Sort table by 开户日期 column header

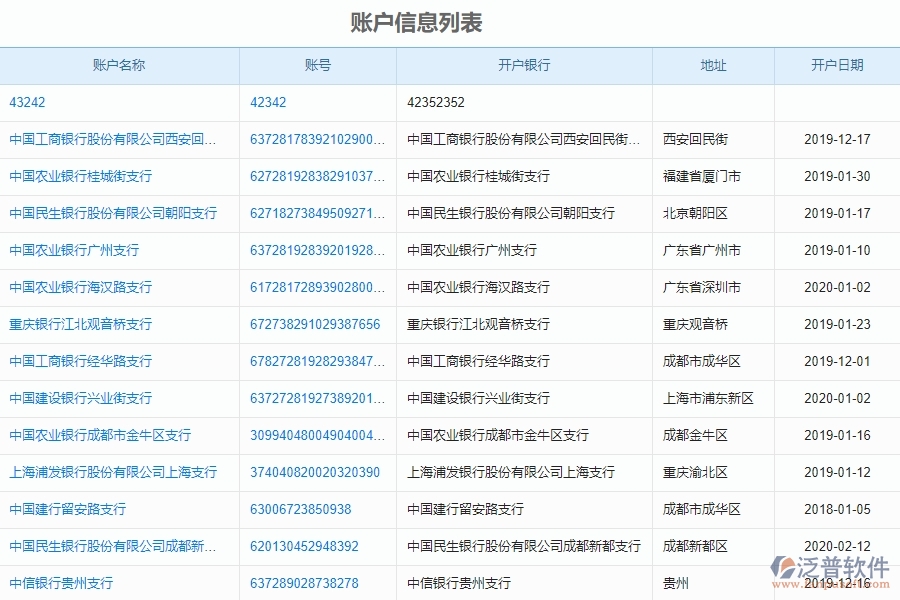836,66
